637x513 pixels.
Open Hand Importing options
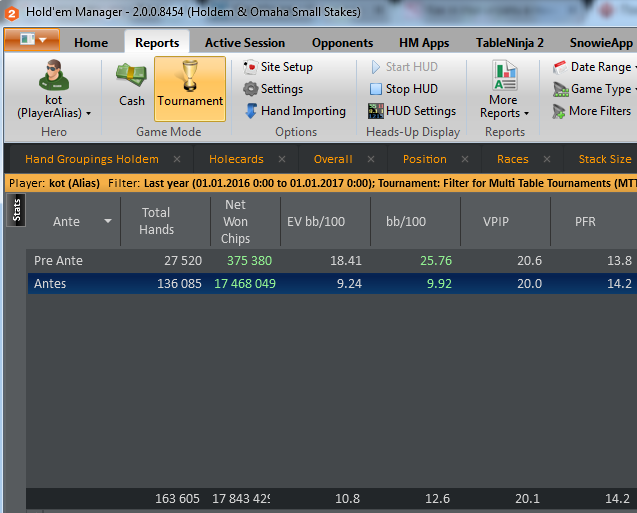pos(295,110)
